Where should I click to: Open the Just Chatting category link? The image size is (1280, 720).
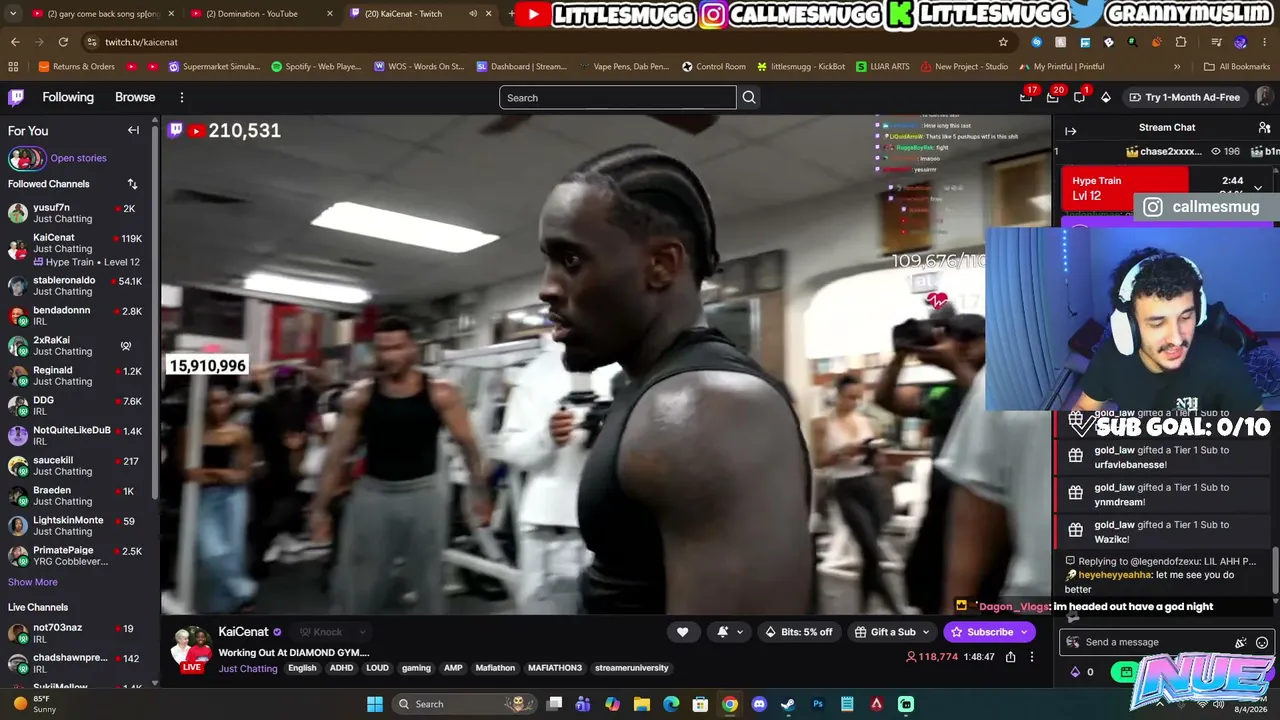pyautogui.click(x=248, y=668)
